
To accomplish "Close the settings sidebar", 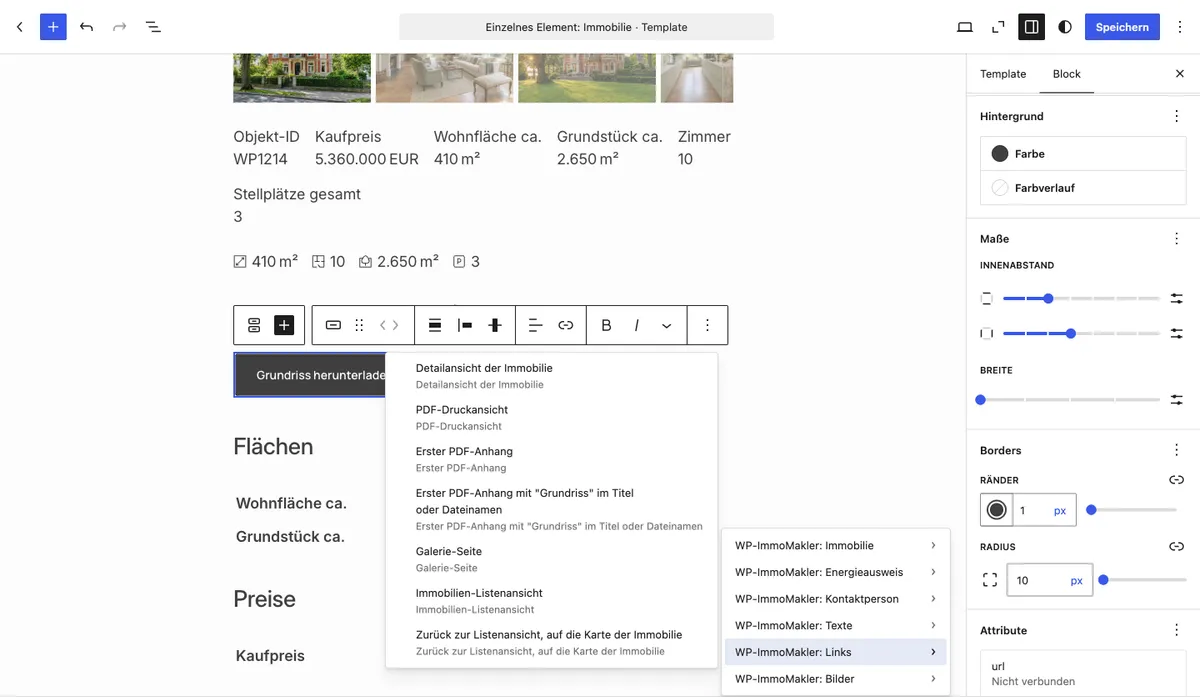I will 1179,74.
